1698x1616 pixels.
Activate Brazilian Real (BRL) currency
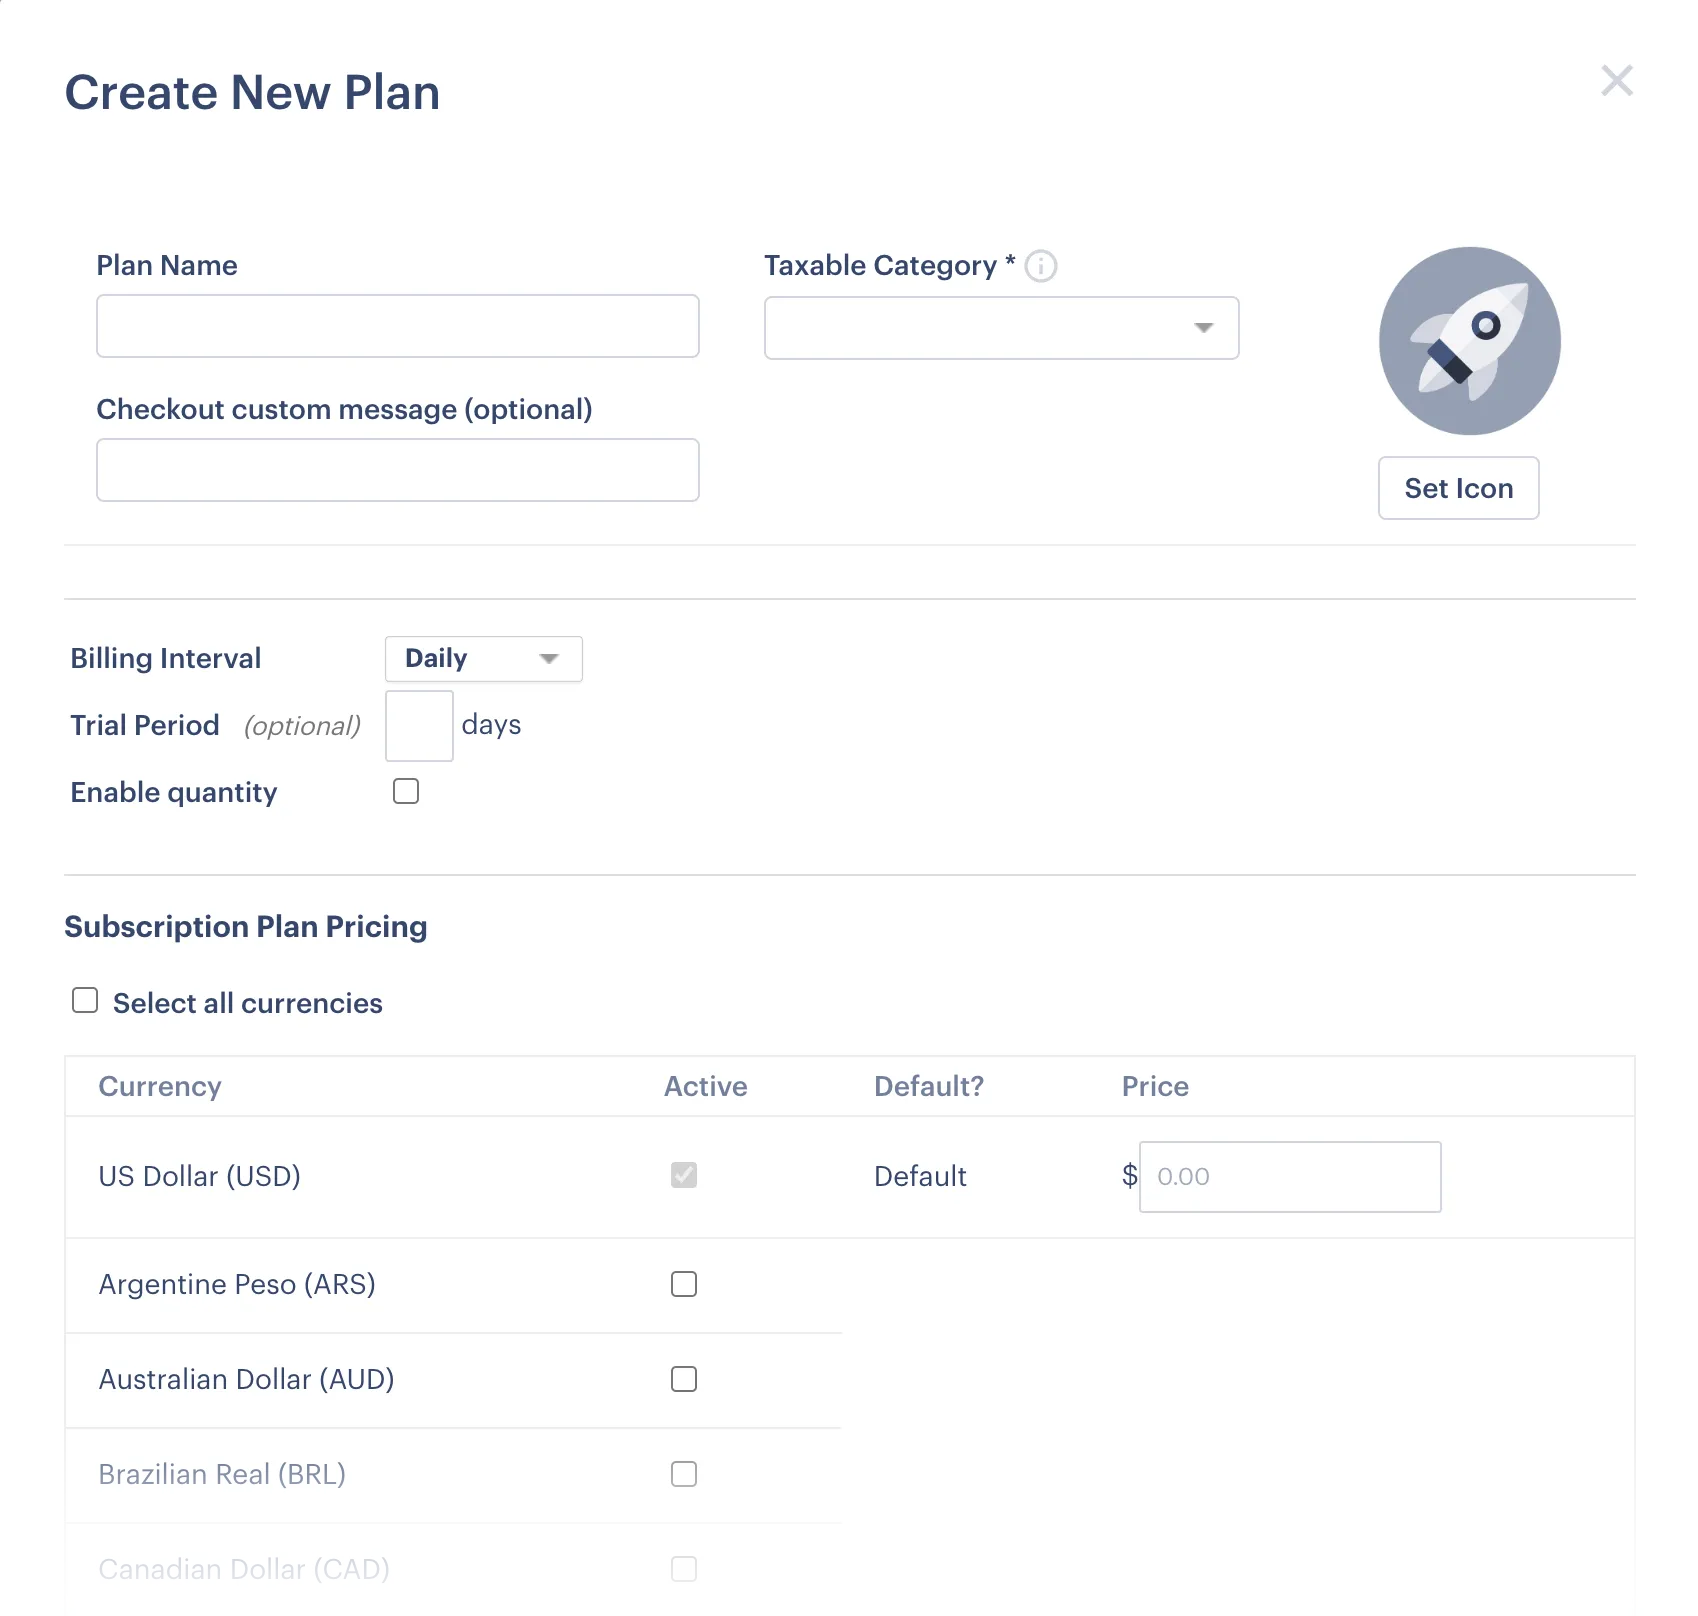tap(684, 1474)
